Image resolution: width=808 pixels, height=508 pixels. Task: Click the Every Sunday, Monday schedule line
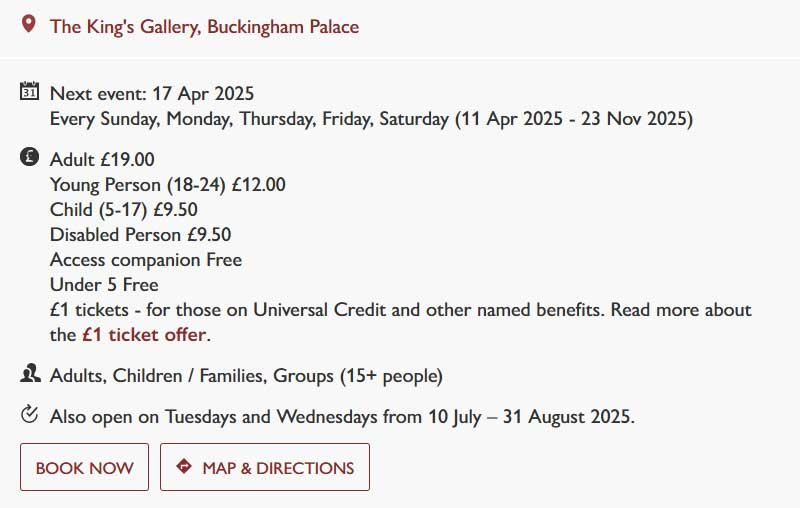pyautogui.click(x=370, y=119)
